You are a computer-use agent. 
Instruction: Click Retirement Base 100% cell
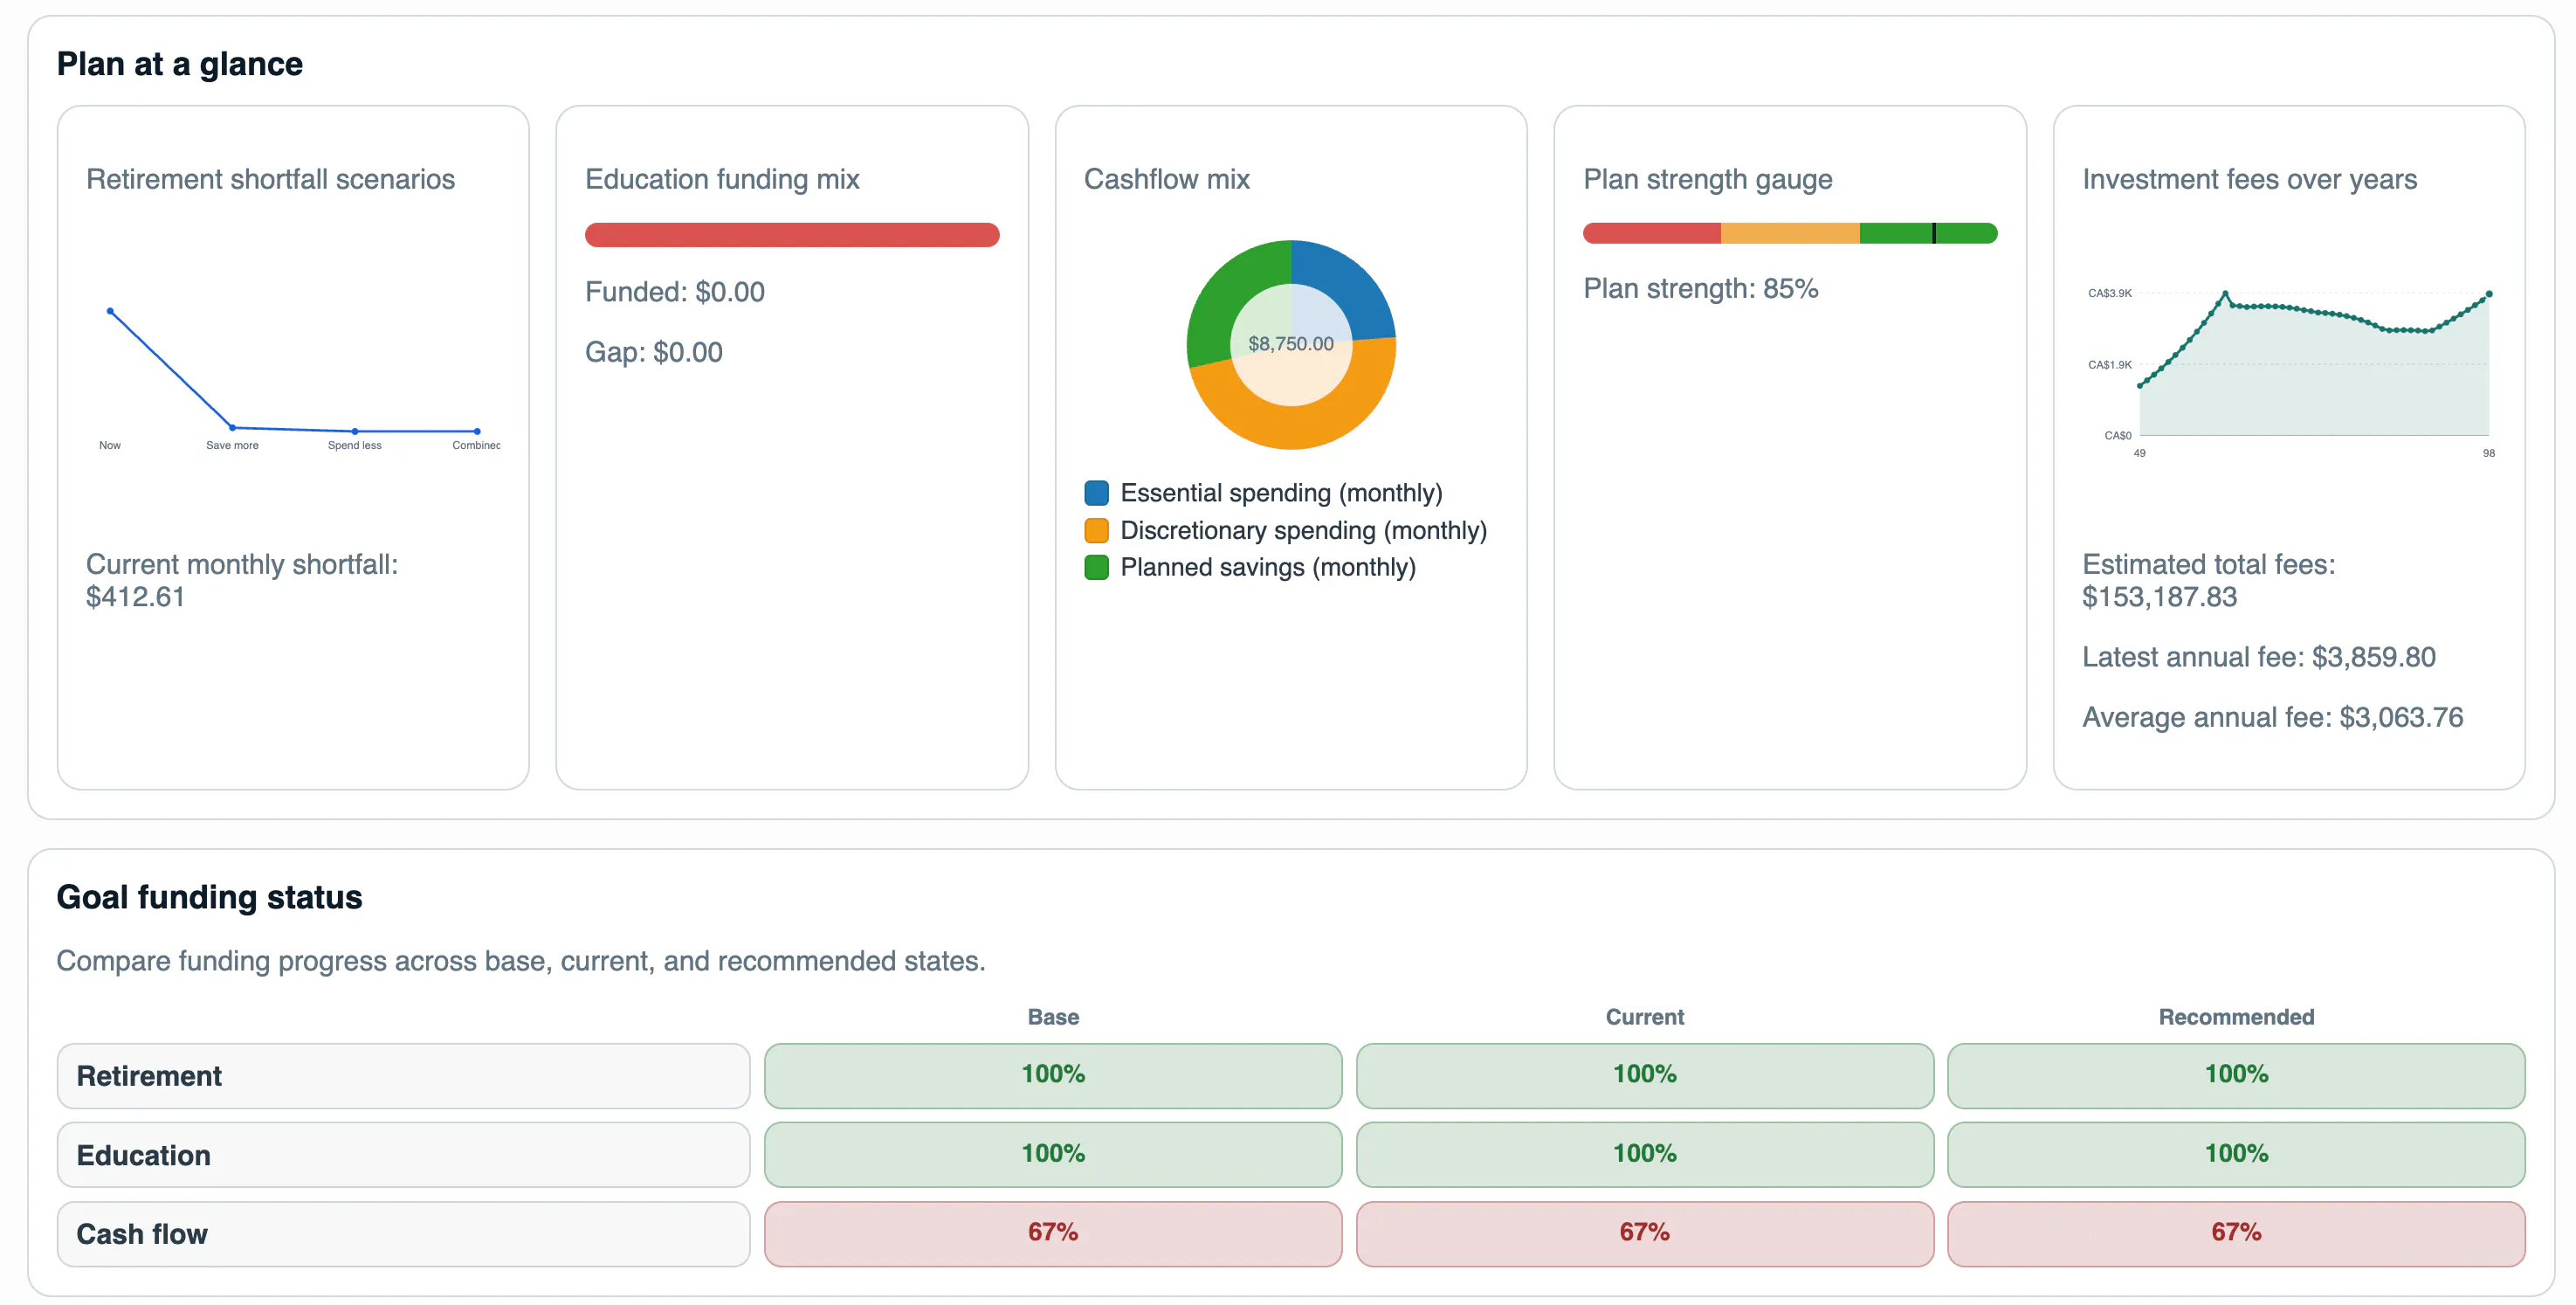1052,1076
